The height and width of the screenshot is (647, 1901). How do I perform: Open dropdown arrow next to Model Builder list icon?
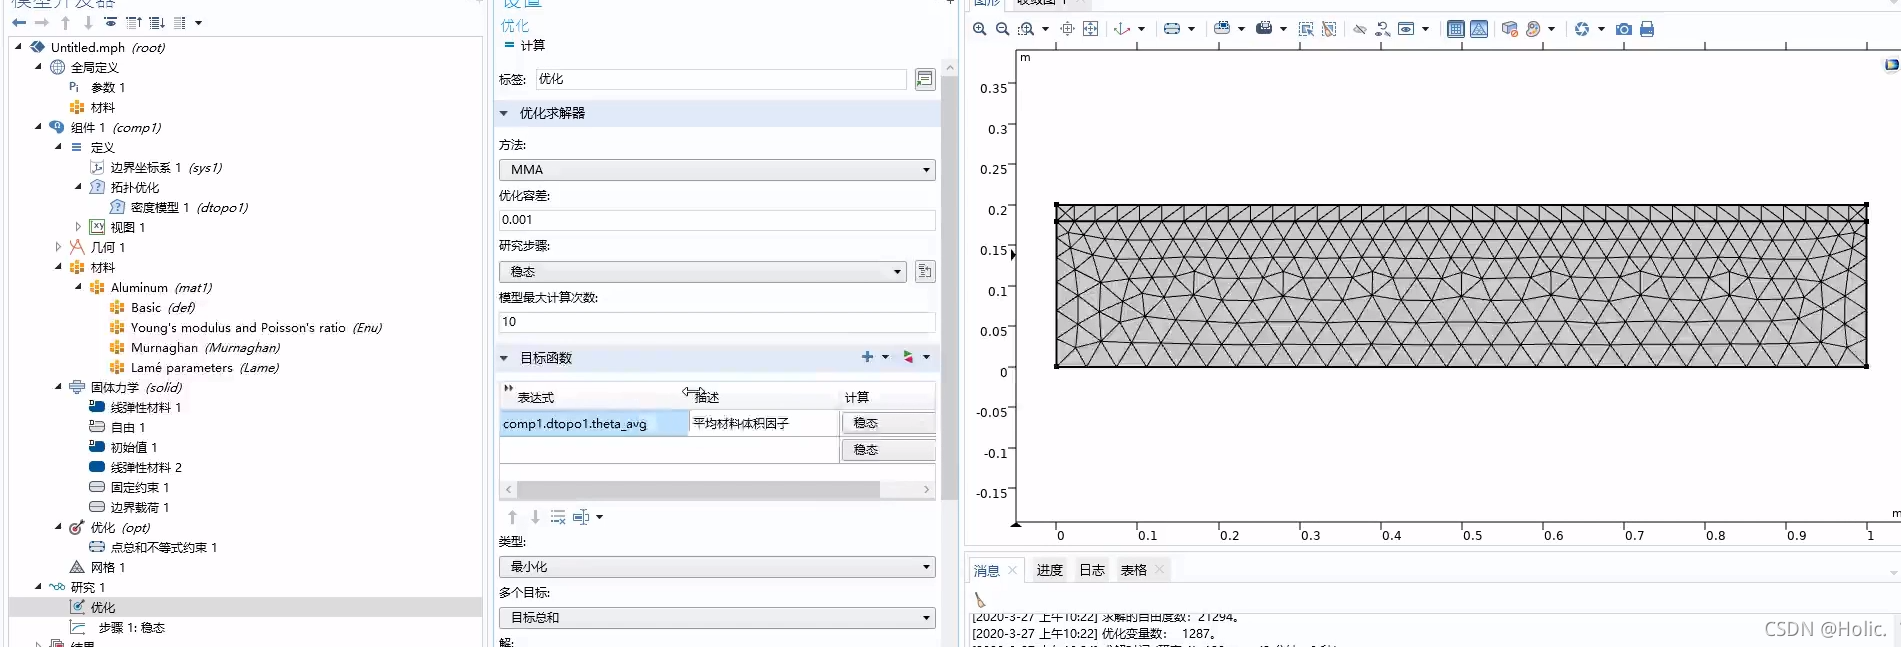[x=198, y=22]
